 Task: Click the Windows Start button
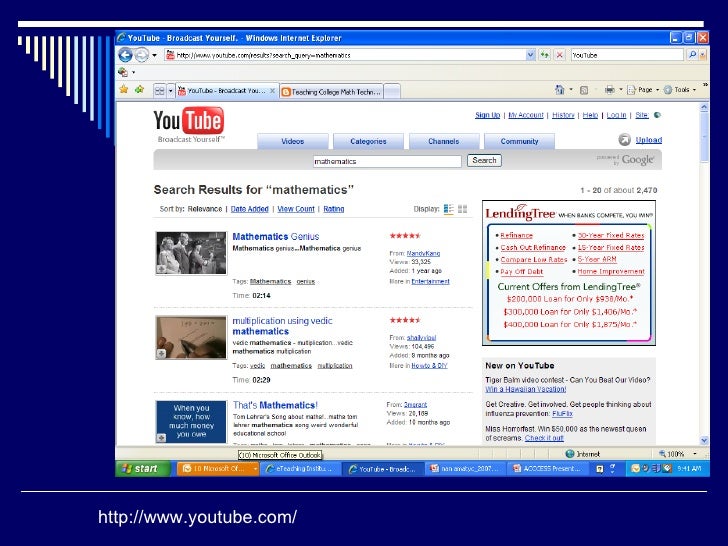[143, 468]
